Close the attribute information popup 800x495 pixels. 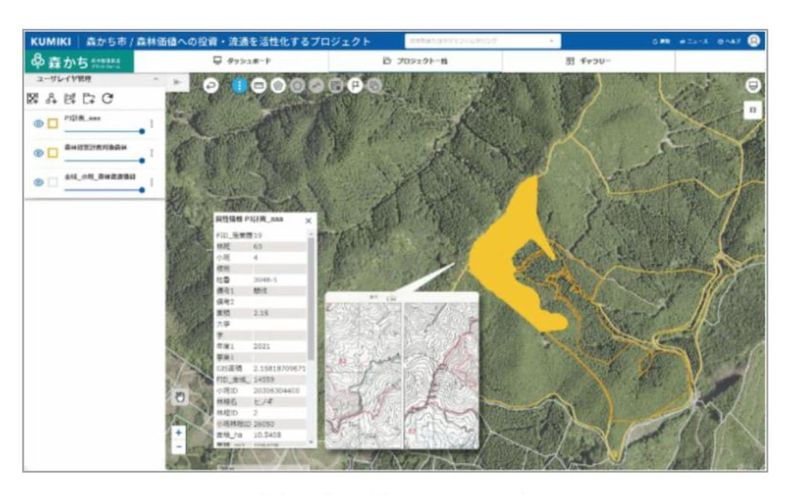click(308, 221)
